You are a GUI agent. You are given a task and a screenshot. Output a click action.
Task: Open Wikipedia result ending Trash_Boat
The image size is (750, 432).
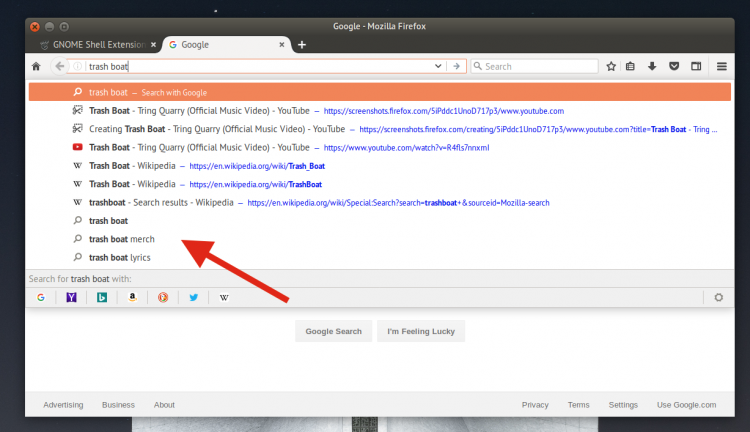[x=380, y=166]
